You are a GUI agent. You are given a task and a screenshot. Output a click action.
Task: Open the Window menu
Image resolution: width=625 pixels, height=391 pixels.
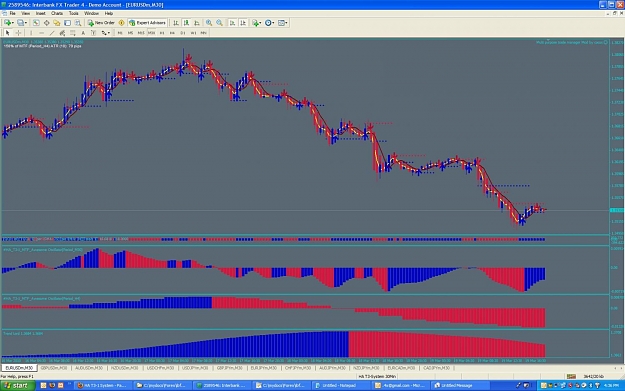click(x=91, y=13)
